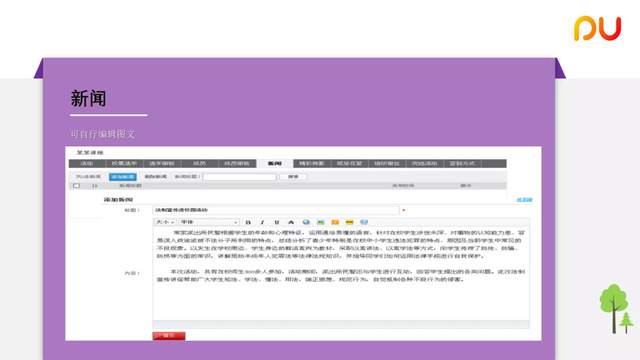Click the red 提交 submit button
This screenshot has height=360, width=640.
click(x=169, y=336)
